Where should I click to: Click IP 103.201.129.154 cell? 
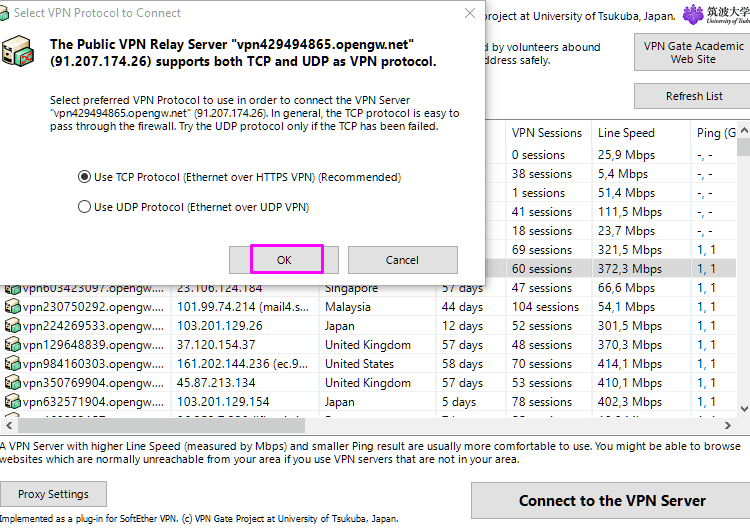pyautogui.click(x=223, y=402)
